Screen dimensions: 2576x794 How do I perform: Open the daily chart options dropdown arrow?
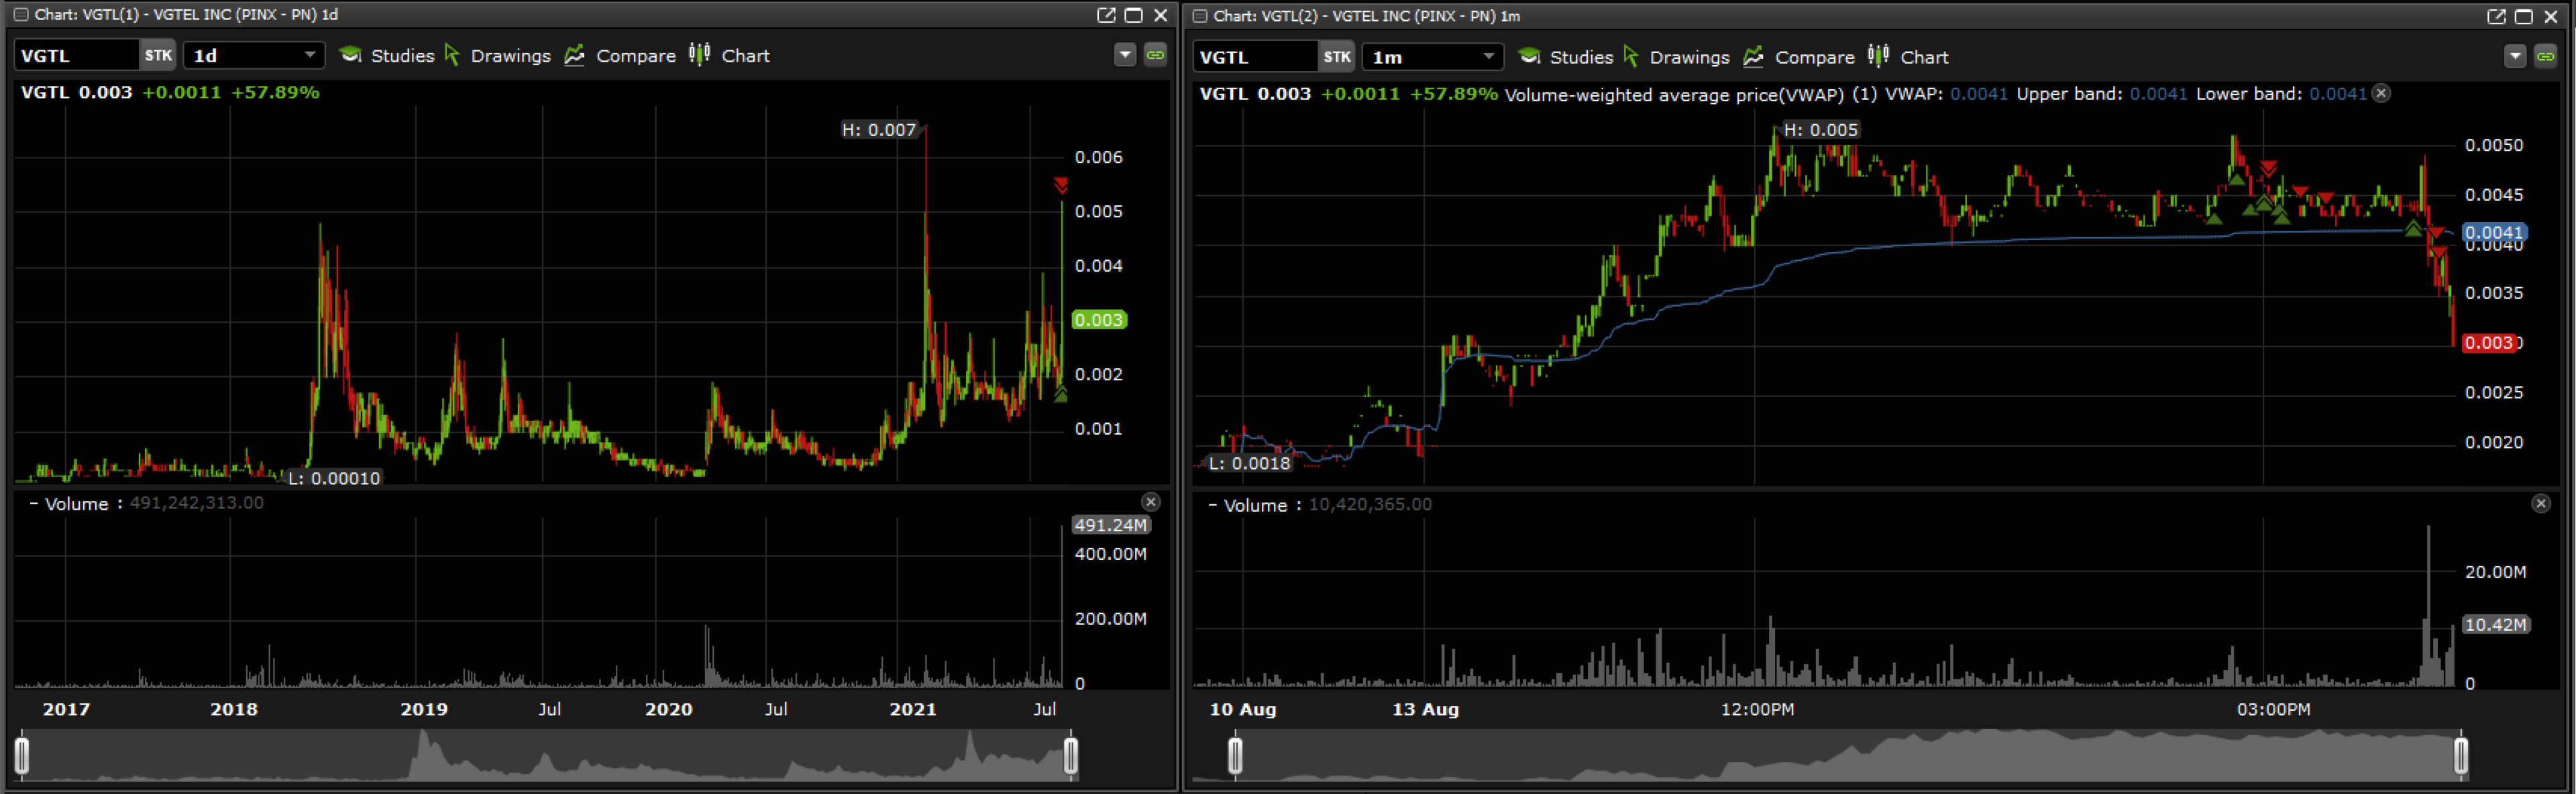tap(1125, 55)
